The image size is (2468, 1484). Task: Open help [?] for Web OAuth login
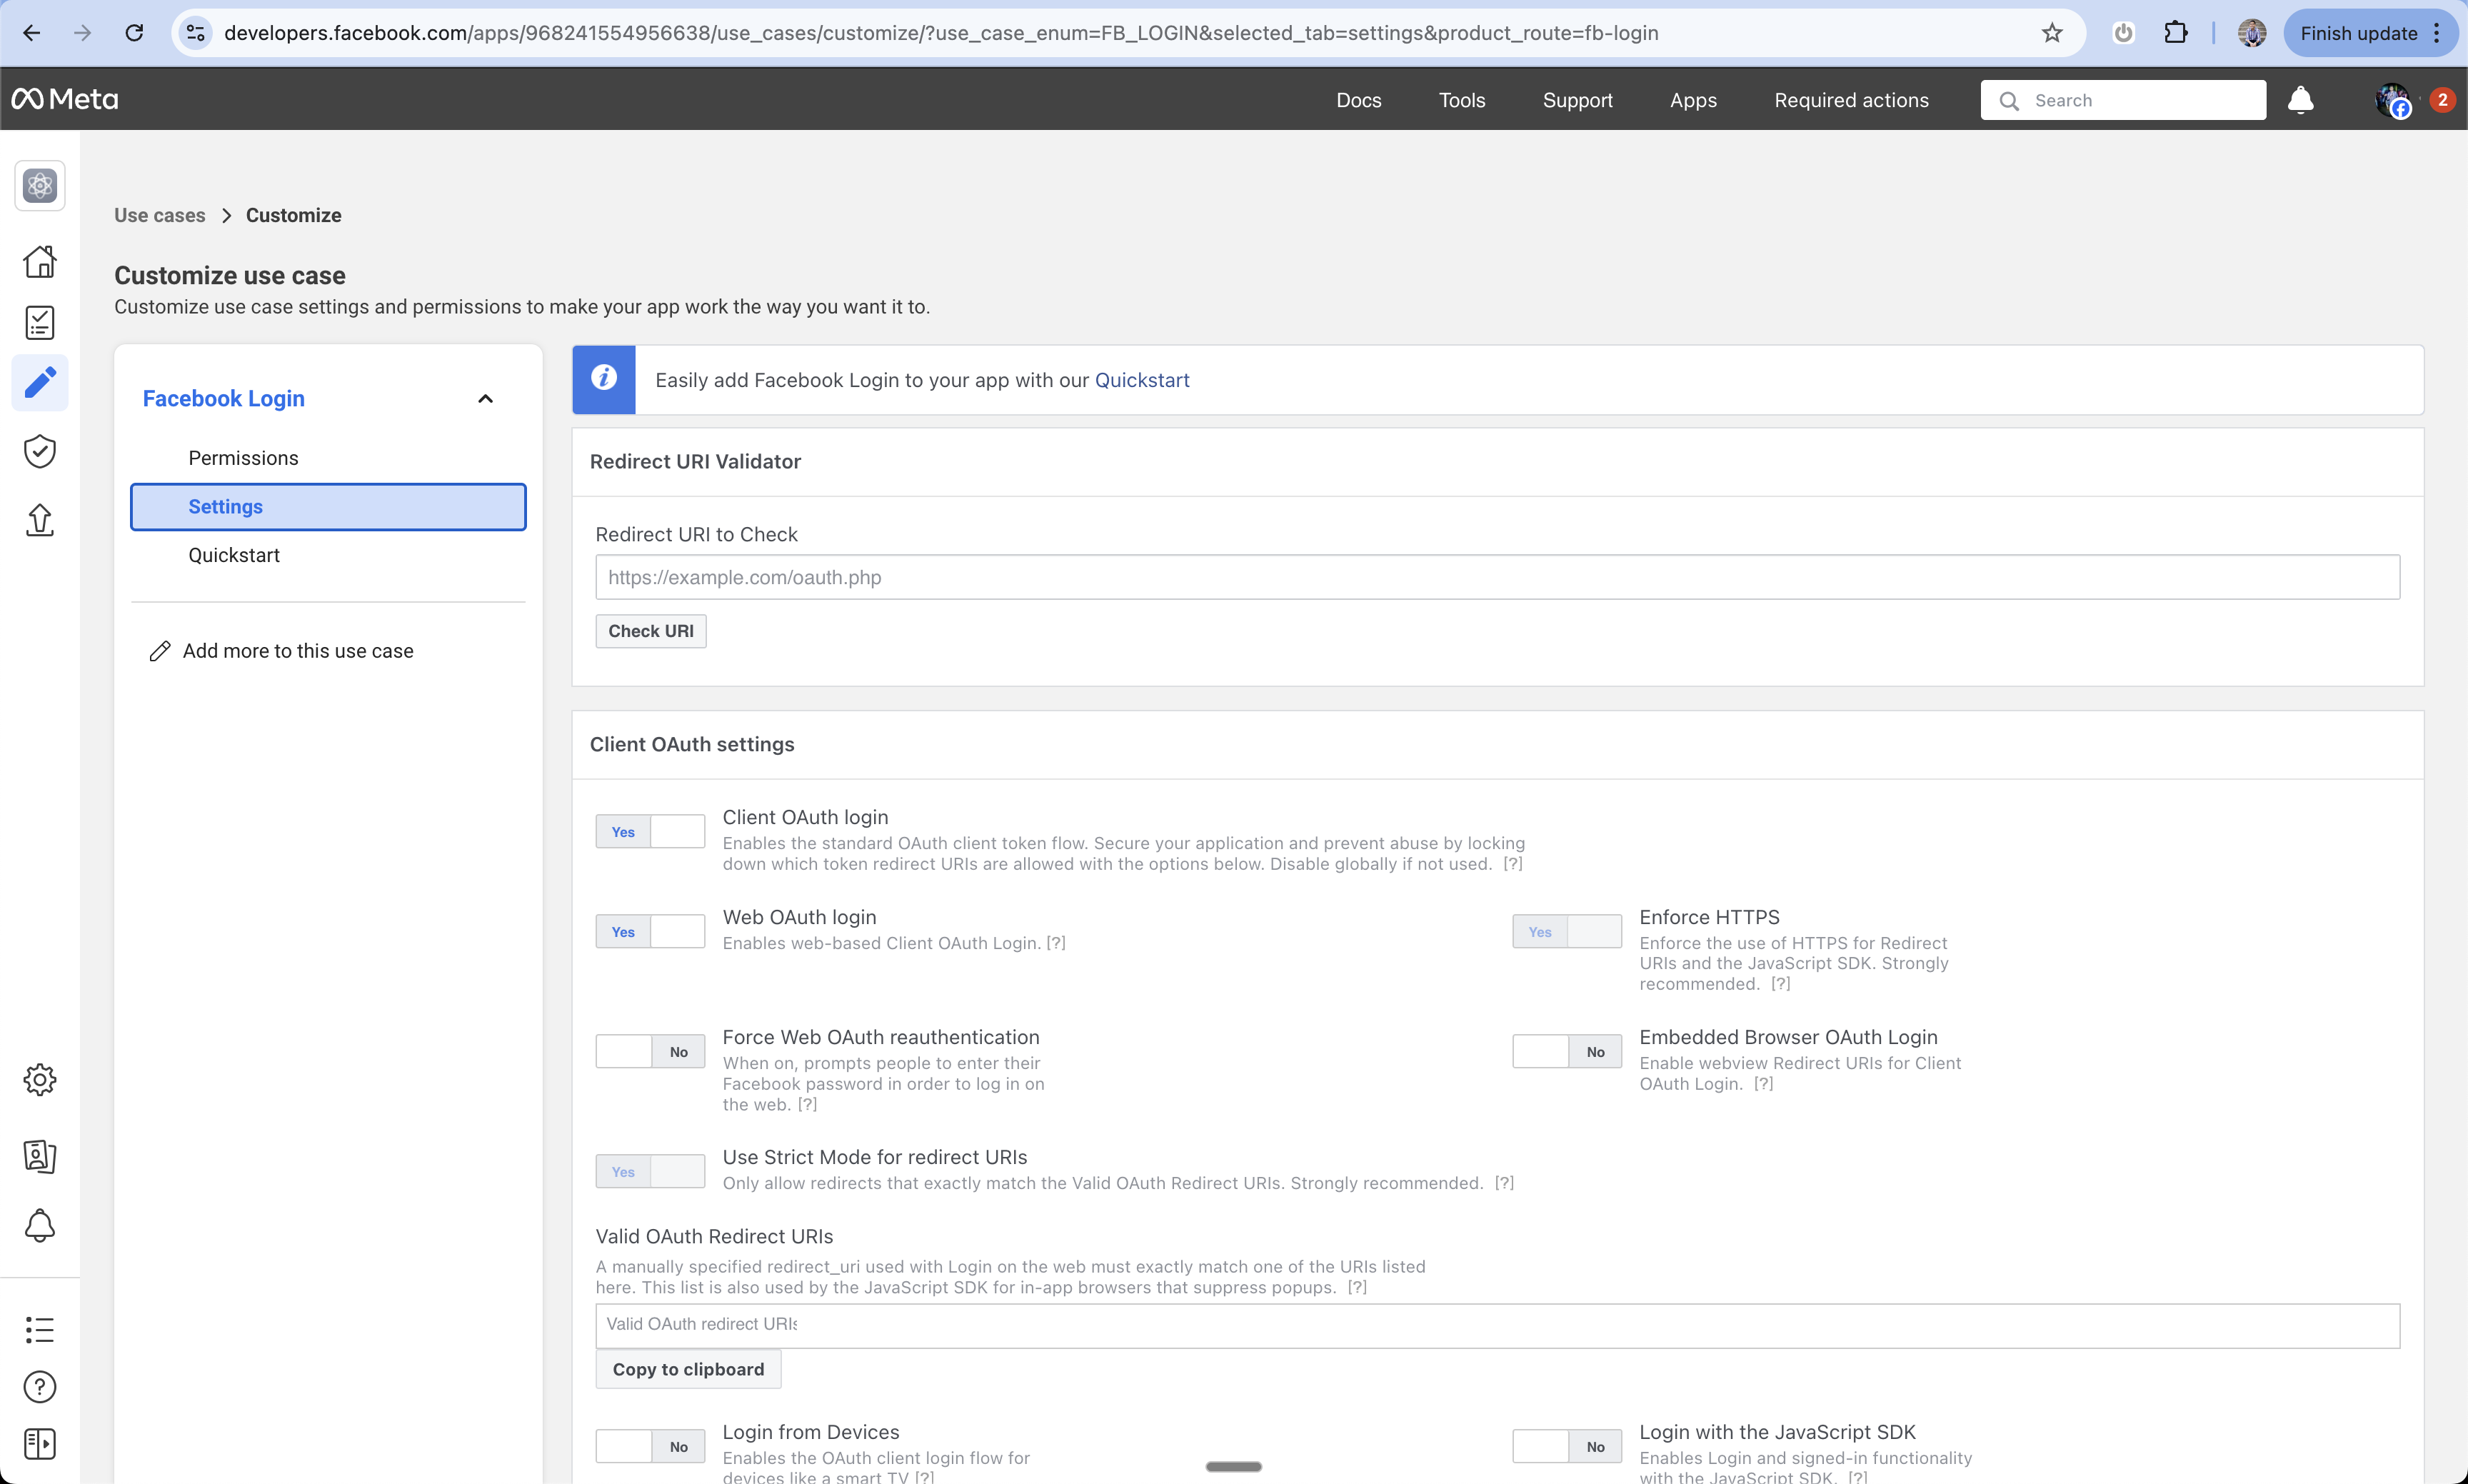(1055, 943)
